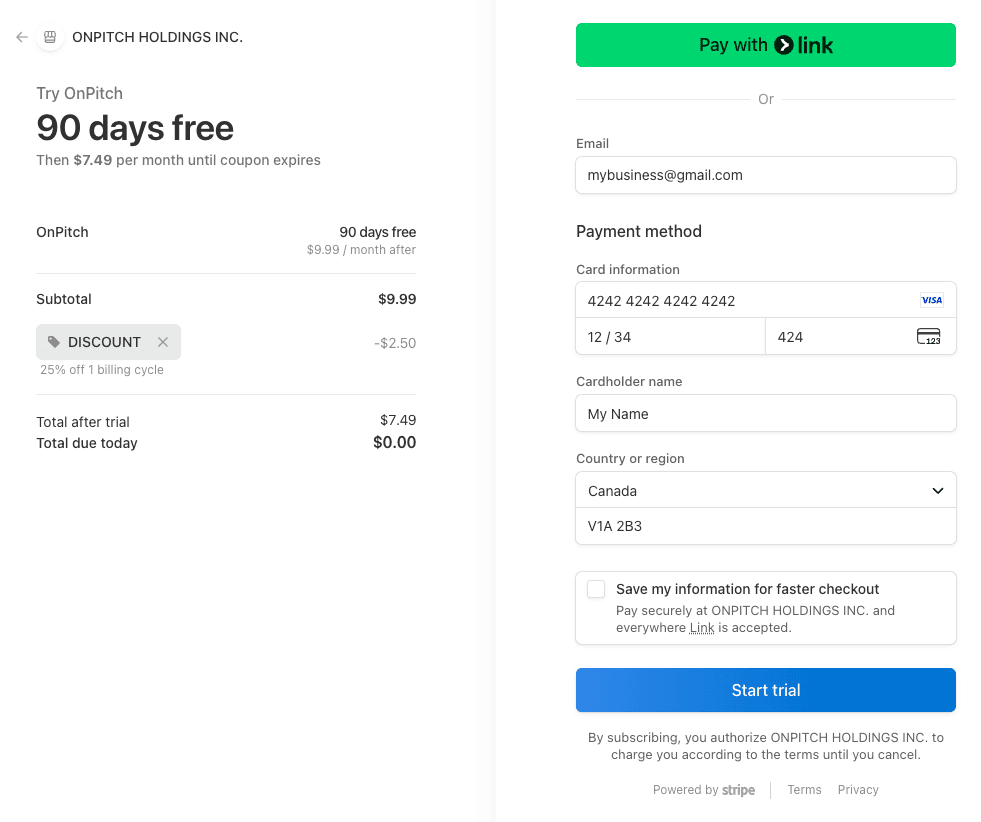The image size is (981, 822).
Task: Focus the Email input field
Action: click(765, 175)
